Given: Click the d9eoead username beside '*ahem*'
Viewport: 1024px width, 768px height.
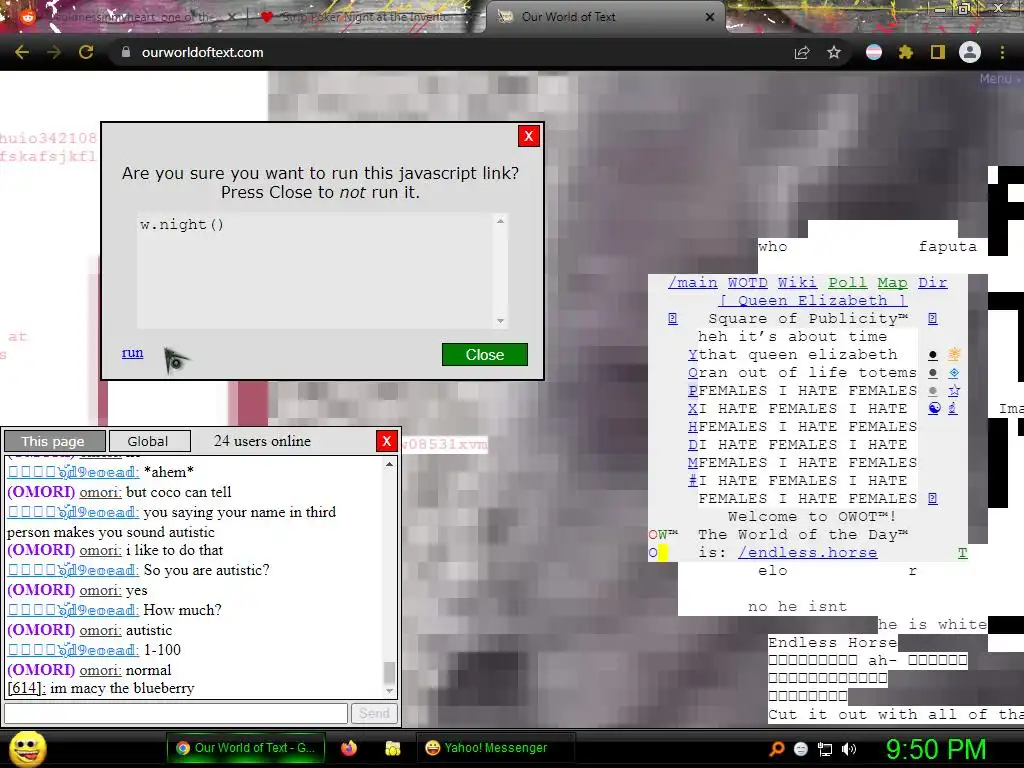Looking at the screenshot, I should click(72, 472).
